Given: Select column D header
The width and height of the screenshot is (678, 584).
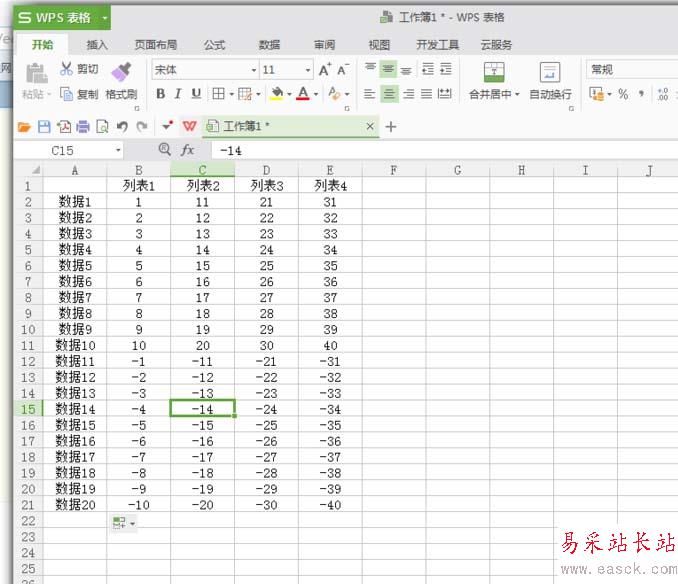Looking at the screenshot, I should [x=266, y=170].
